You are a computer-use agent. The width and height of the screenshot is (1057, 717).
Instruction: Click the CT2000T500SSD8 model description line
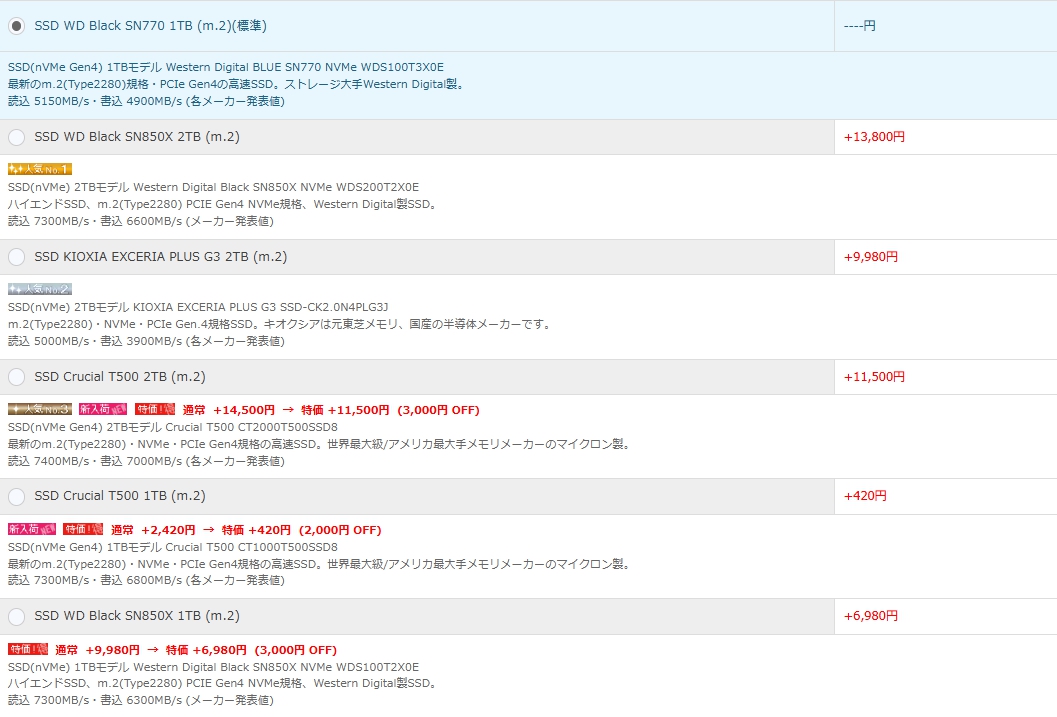173,427
